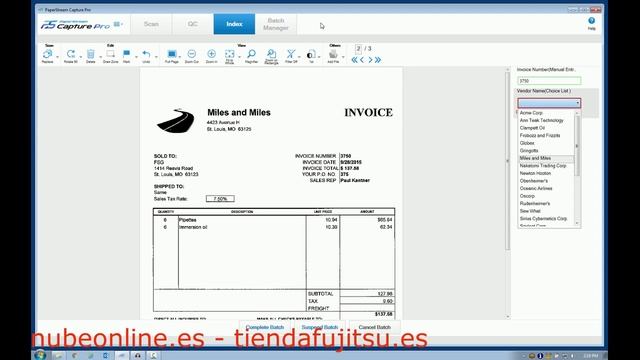Open the Rotate 90 dropdown arrow
The height and width of the screenshot is (360, 640).
pos(80,56)
